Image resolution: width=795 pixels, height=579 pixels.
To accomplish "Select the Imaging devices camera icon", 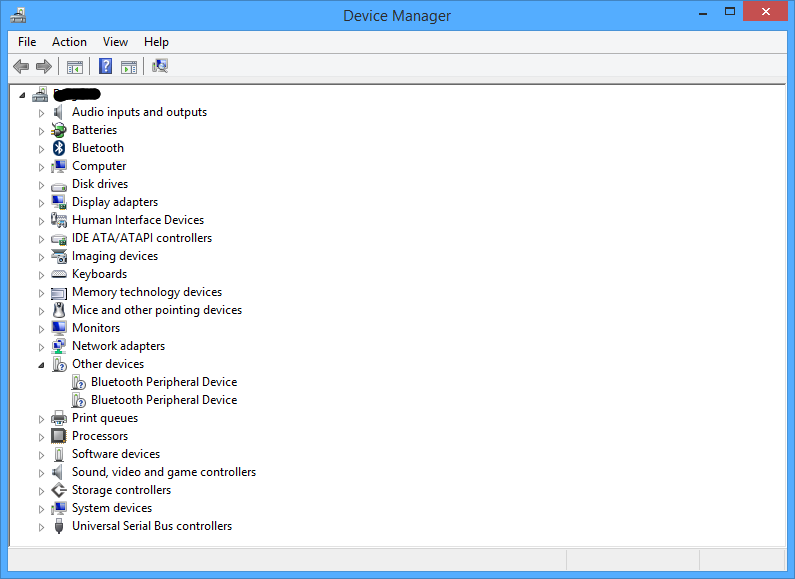I will point(59,257).
